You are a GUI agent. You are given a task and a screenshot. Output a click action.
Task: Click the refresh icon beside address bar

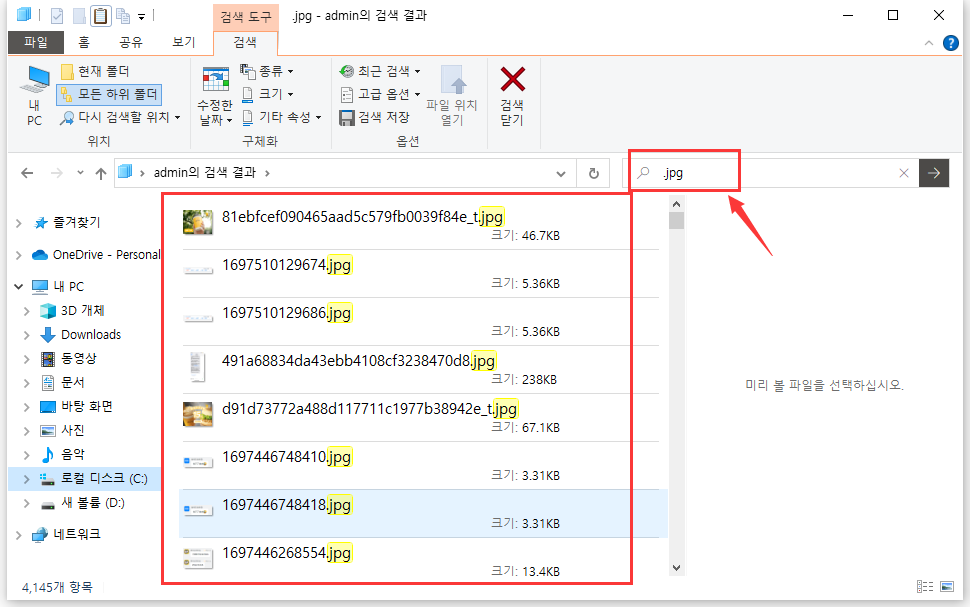pyautogui.click(x=593, y=172)
